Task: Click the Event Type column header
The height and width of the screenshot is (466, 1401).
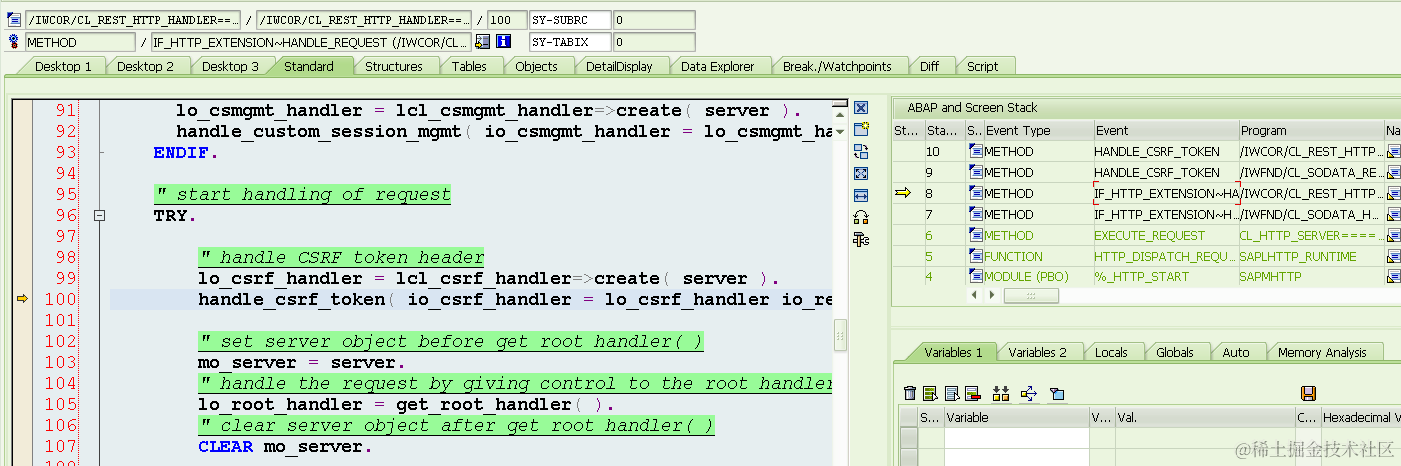Action: [1037, 130]
